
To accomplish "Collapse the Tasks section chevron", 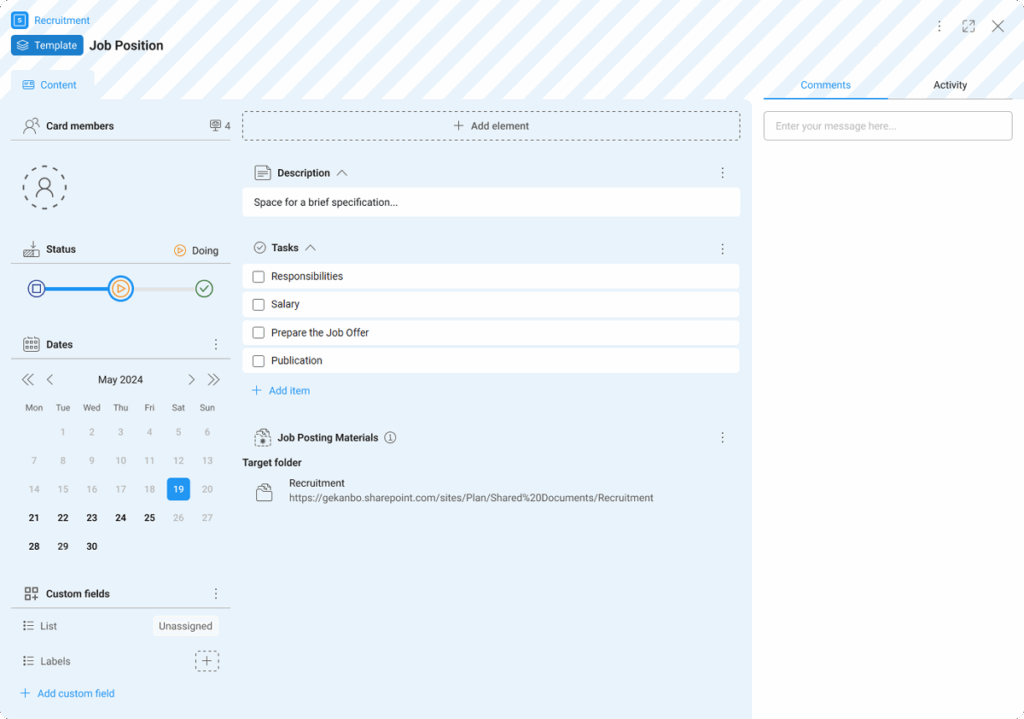I will point(310,248).
